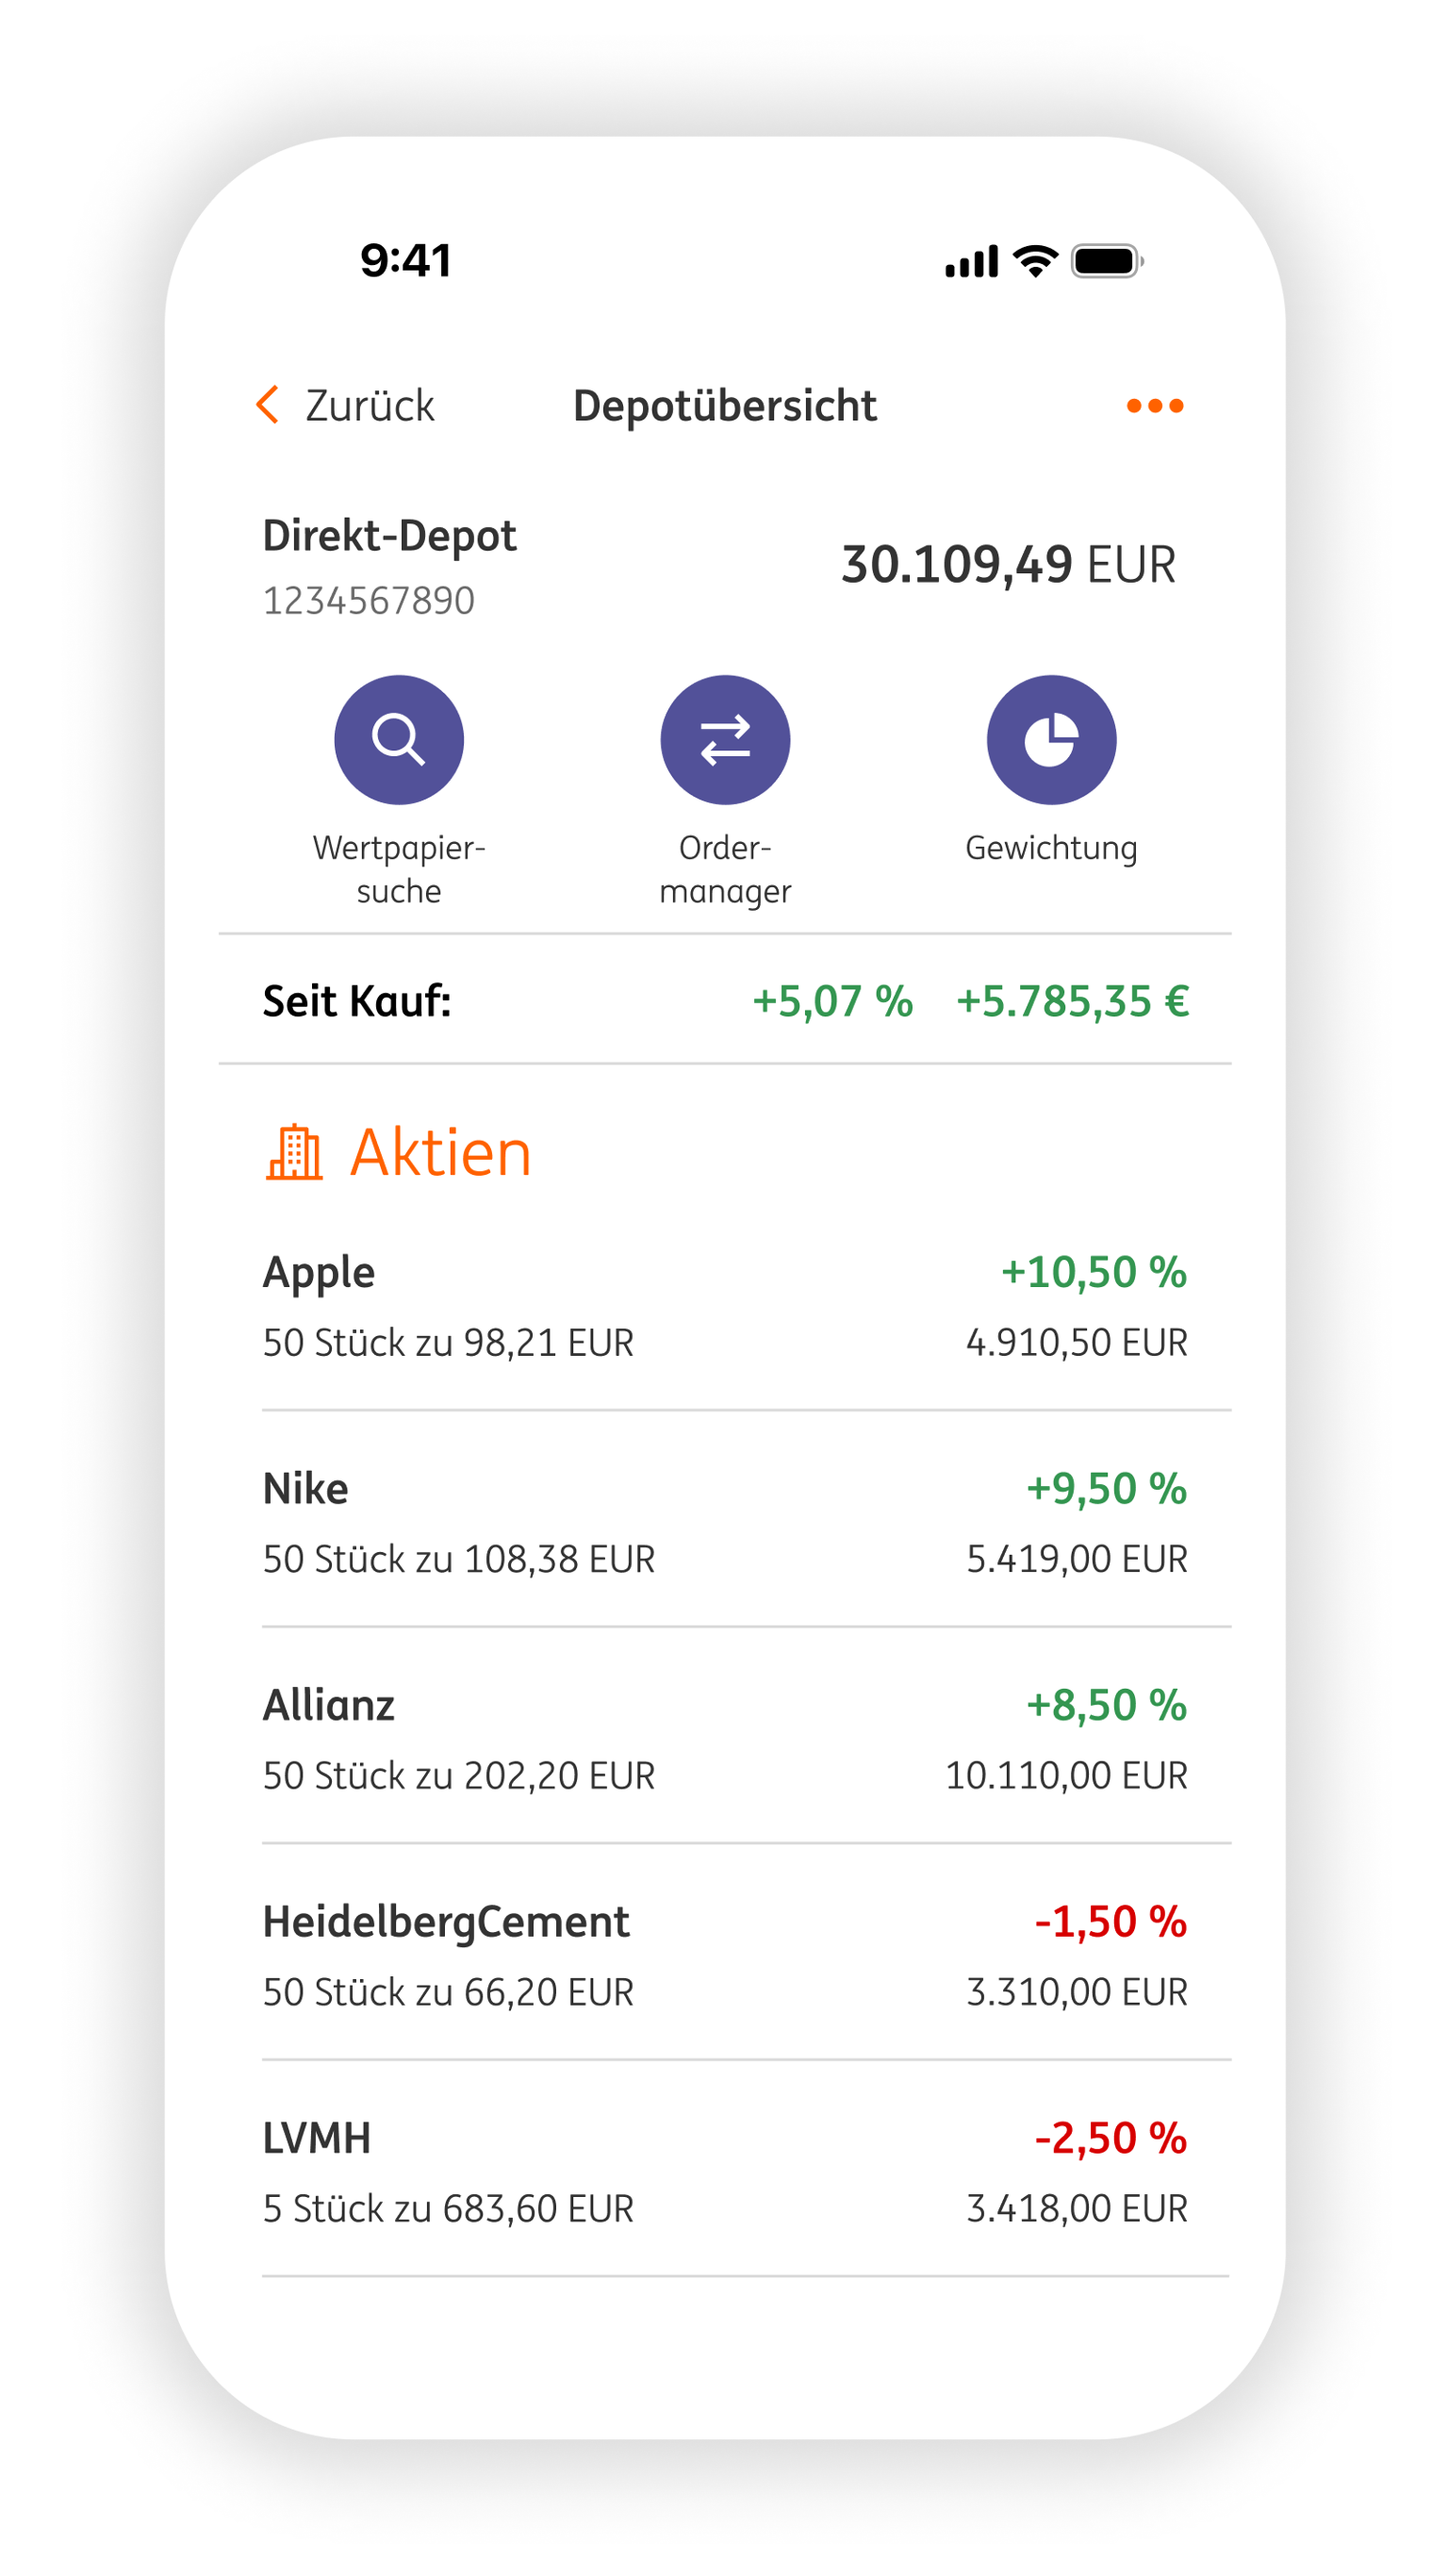Tap the Aktien building icon
This screenshot has height=2576, width=1448.
click(x=294, y=1152)
